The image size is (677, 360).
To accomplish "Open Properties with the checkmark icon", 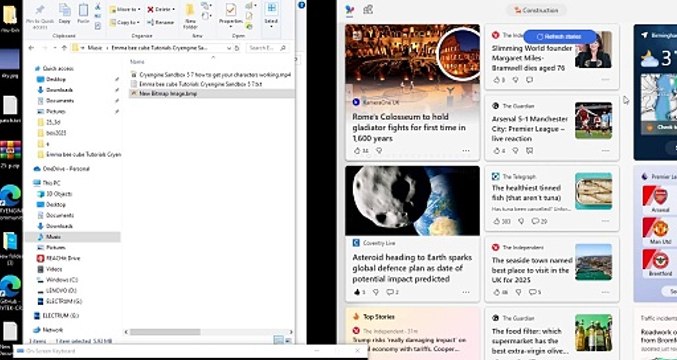I will pos(231,10).
